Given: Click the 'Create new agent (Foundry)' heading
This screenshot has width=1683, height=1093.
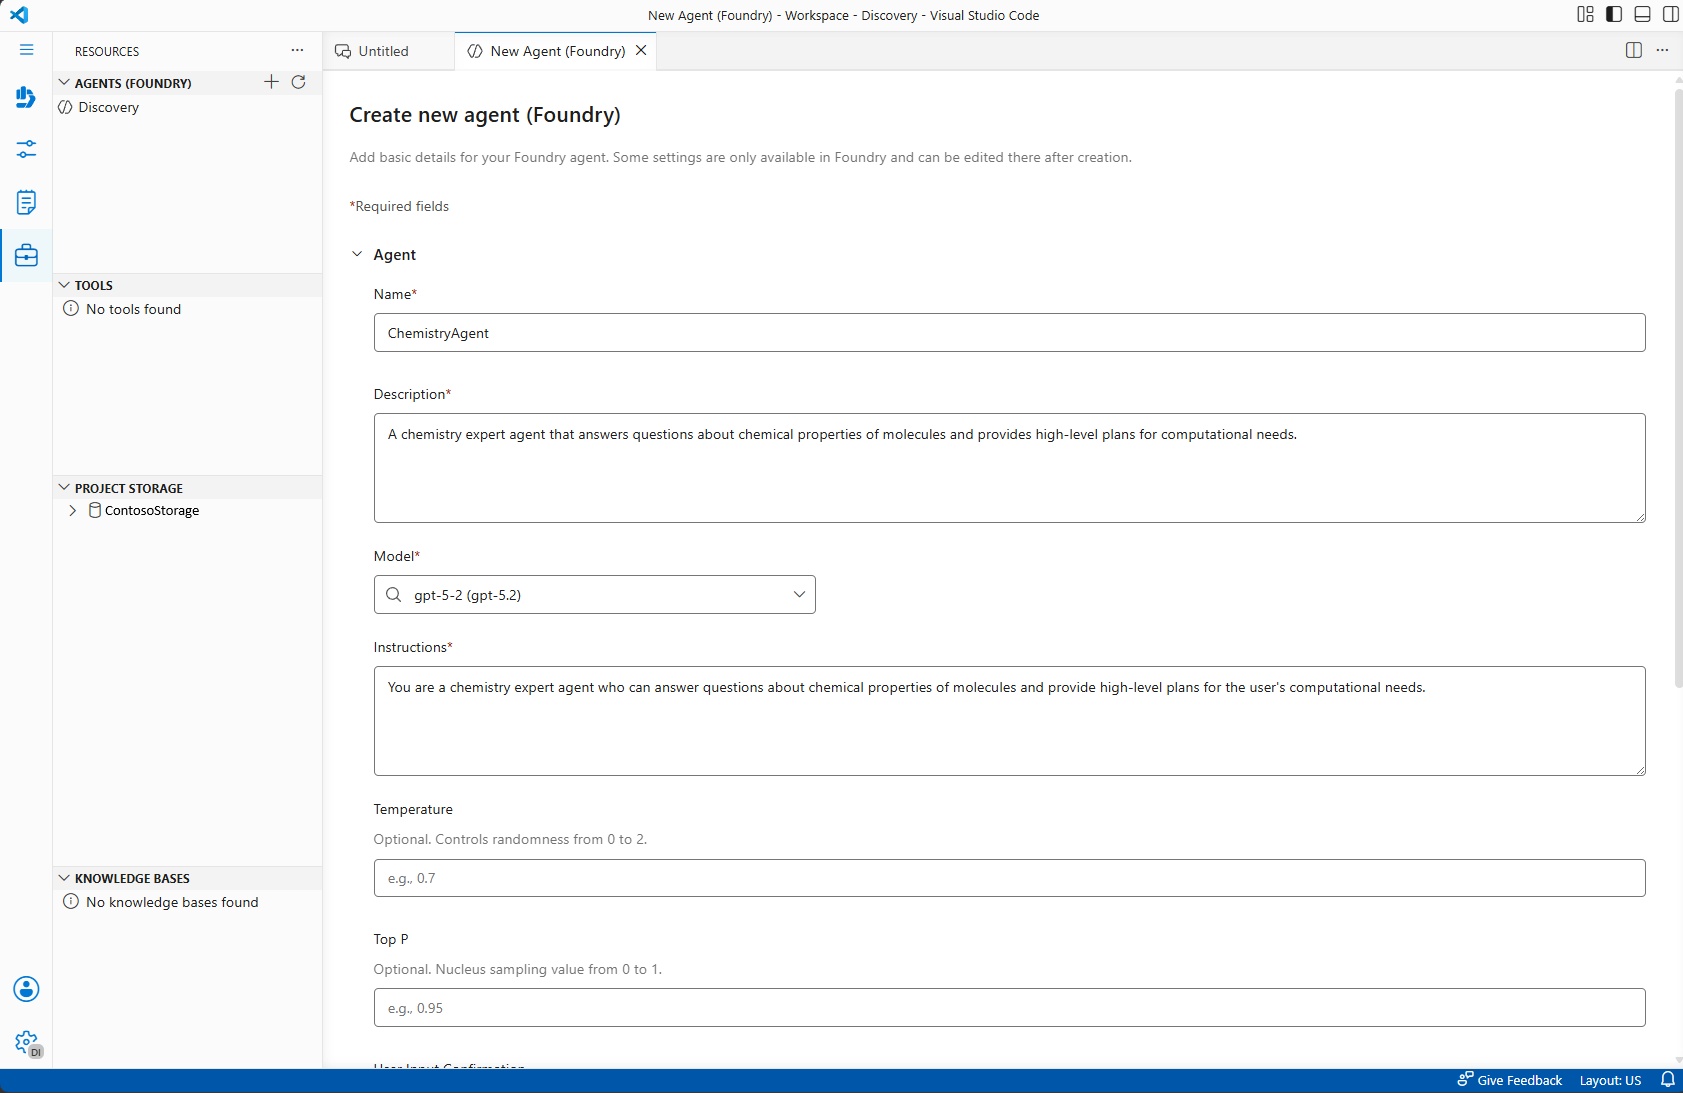Looking at the screenshot, I should (485, 115).
